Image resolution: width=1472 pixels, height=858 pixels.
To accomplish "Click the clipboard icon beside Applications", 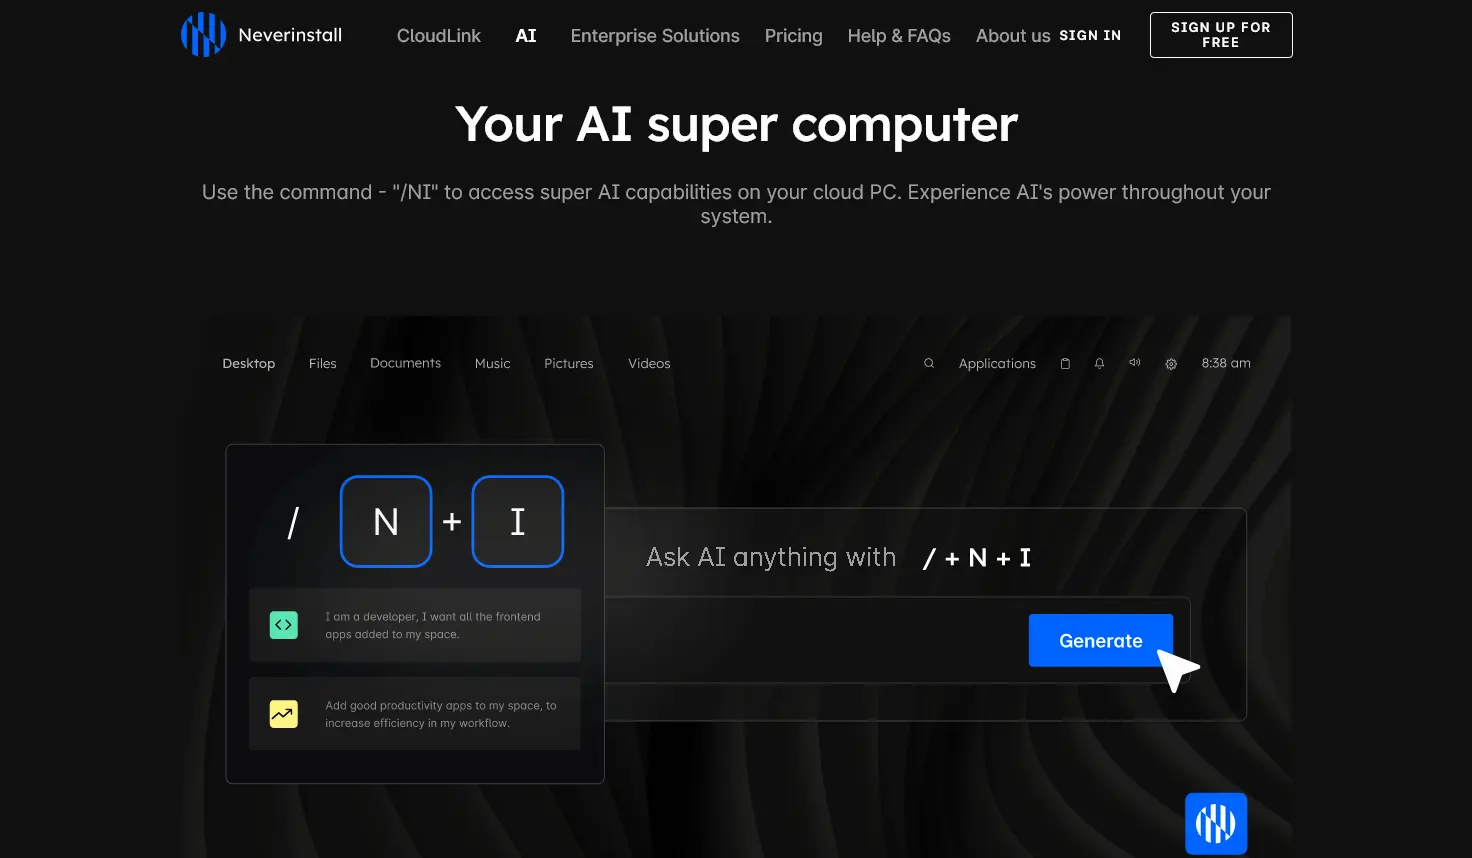I will coord(1065,364).
